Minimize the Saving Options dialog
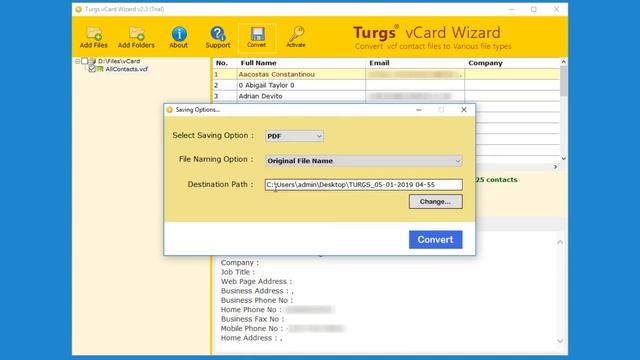The width and height of the screenshot is (640, 360). [x=419, y=110]
